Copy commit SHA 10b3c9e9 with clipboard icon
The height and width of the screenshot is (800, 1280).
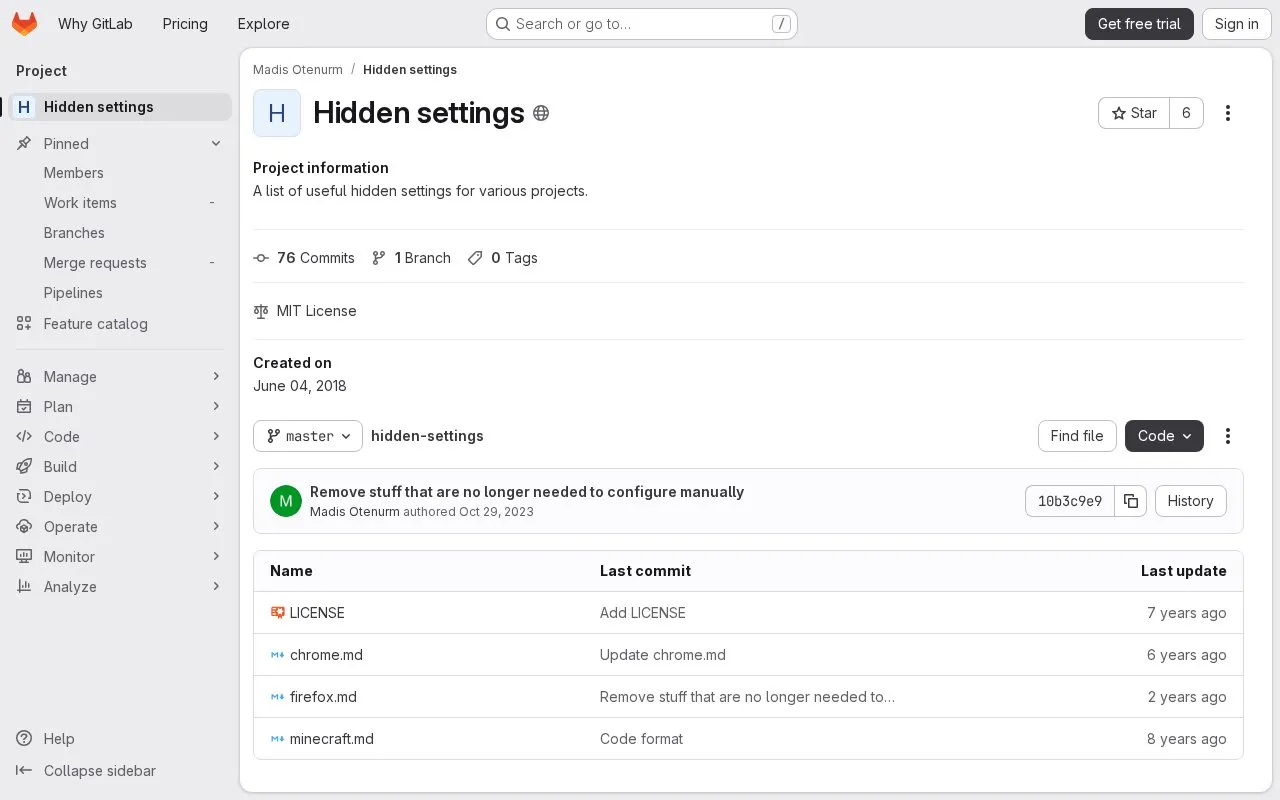tap(1131, 501)
